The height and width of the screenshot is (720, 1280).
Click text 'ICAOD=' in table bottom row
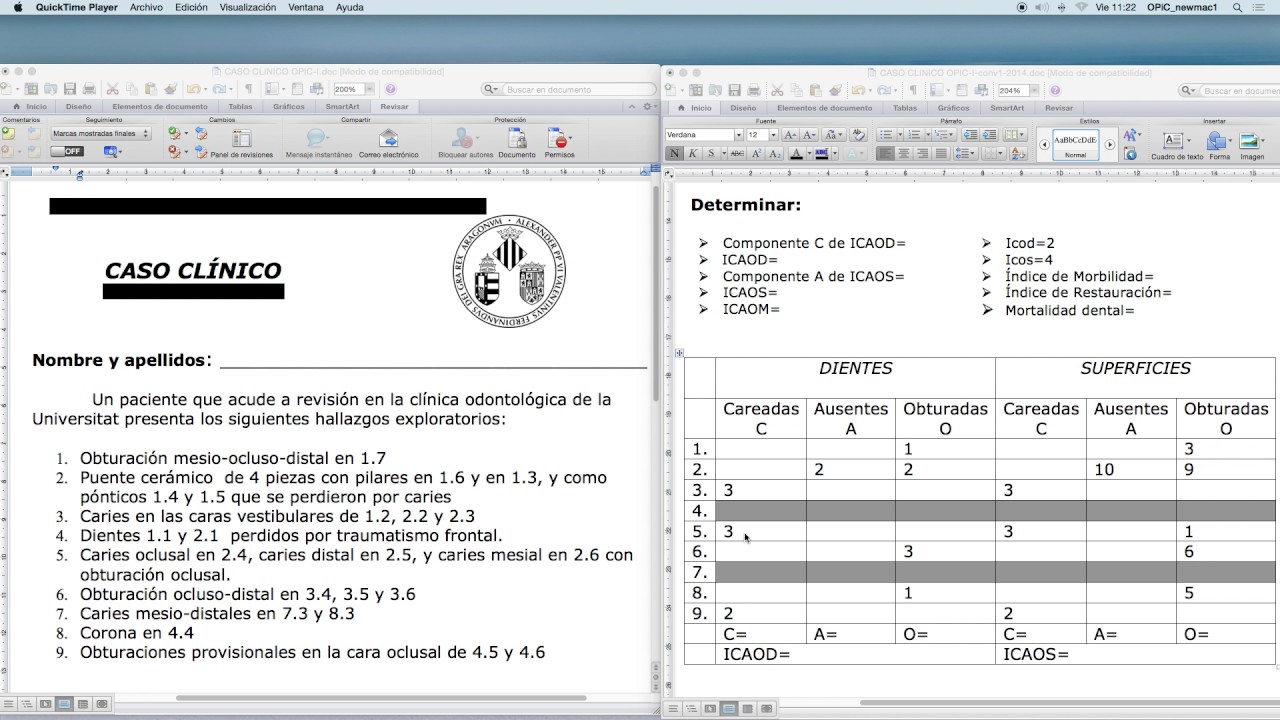click(756, 654)
